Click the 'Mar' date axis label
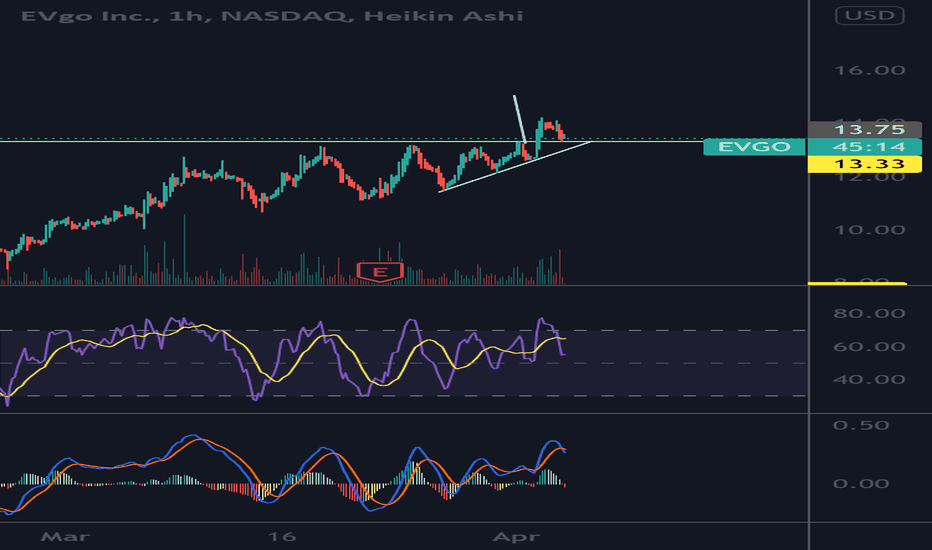The width and height of the screenshot is (932, 550). click(65, 537)
